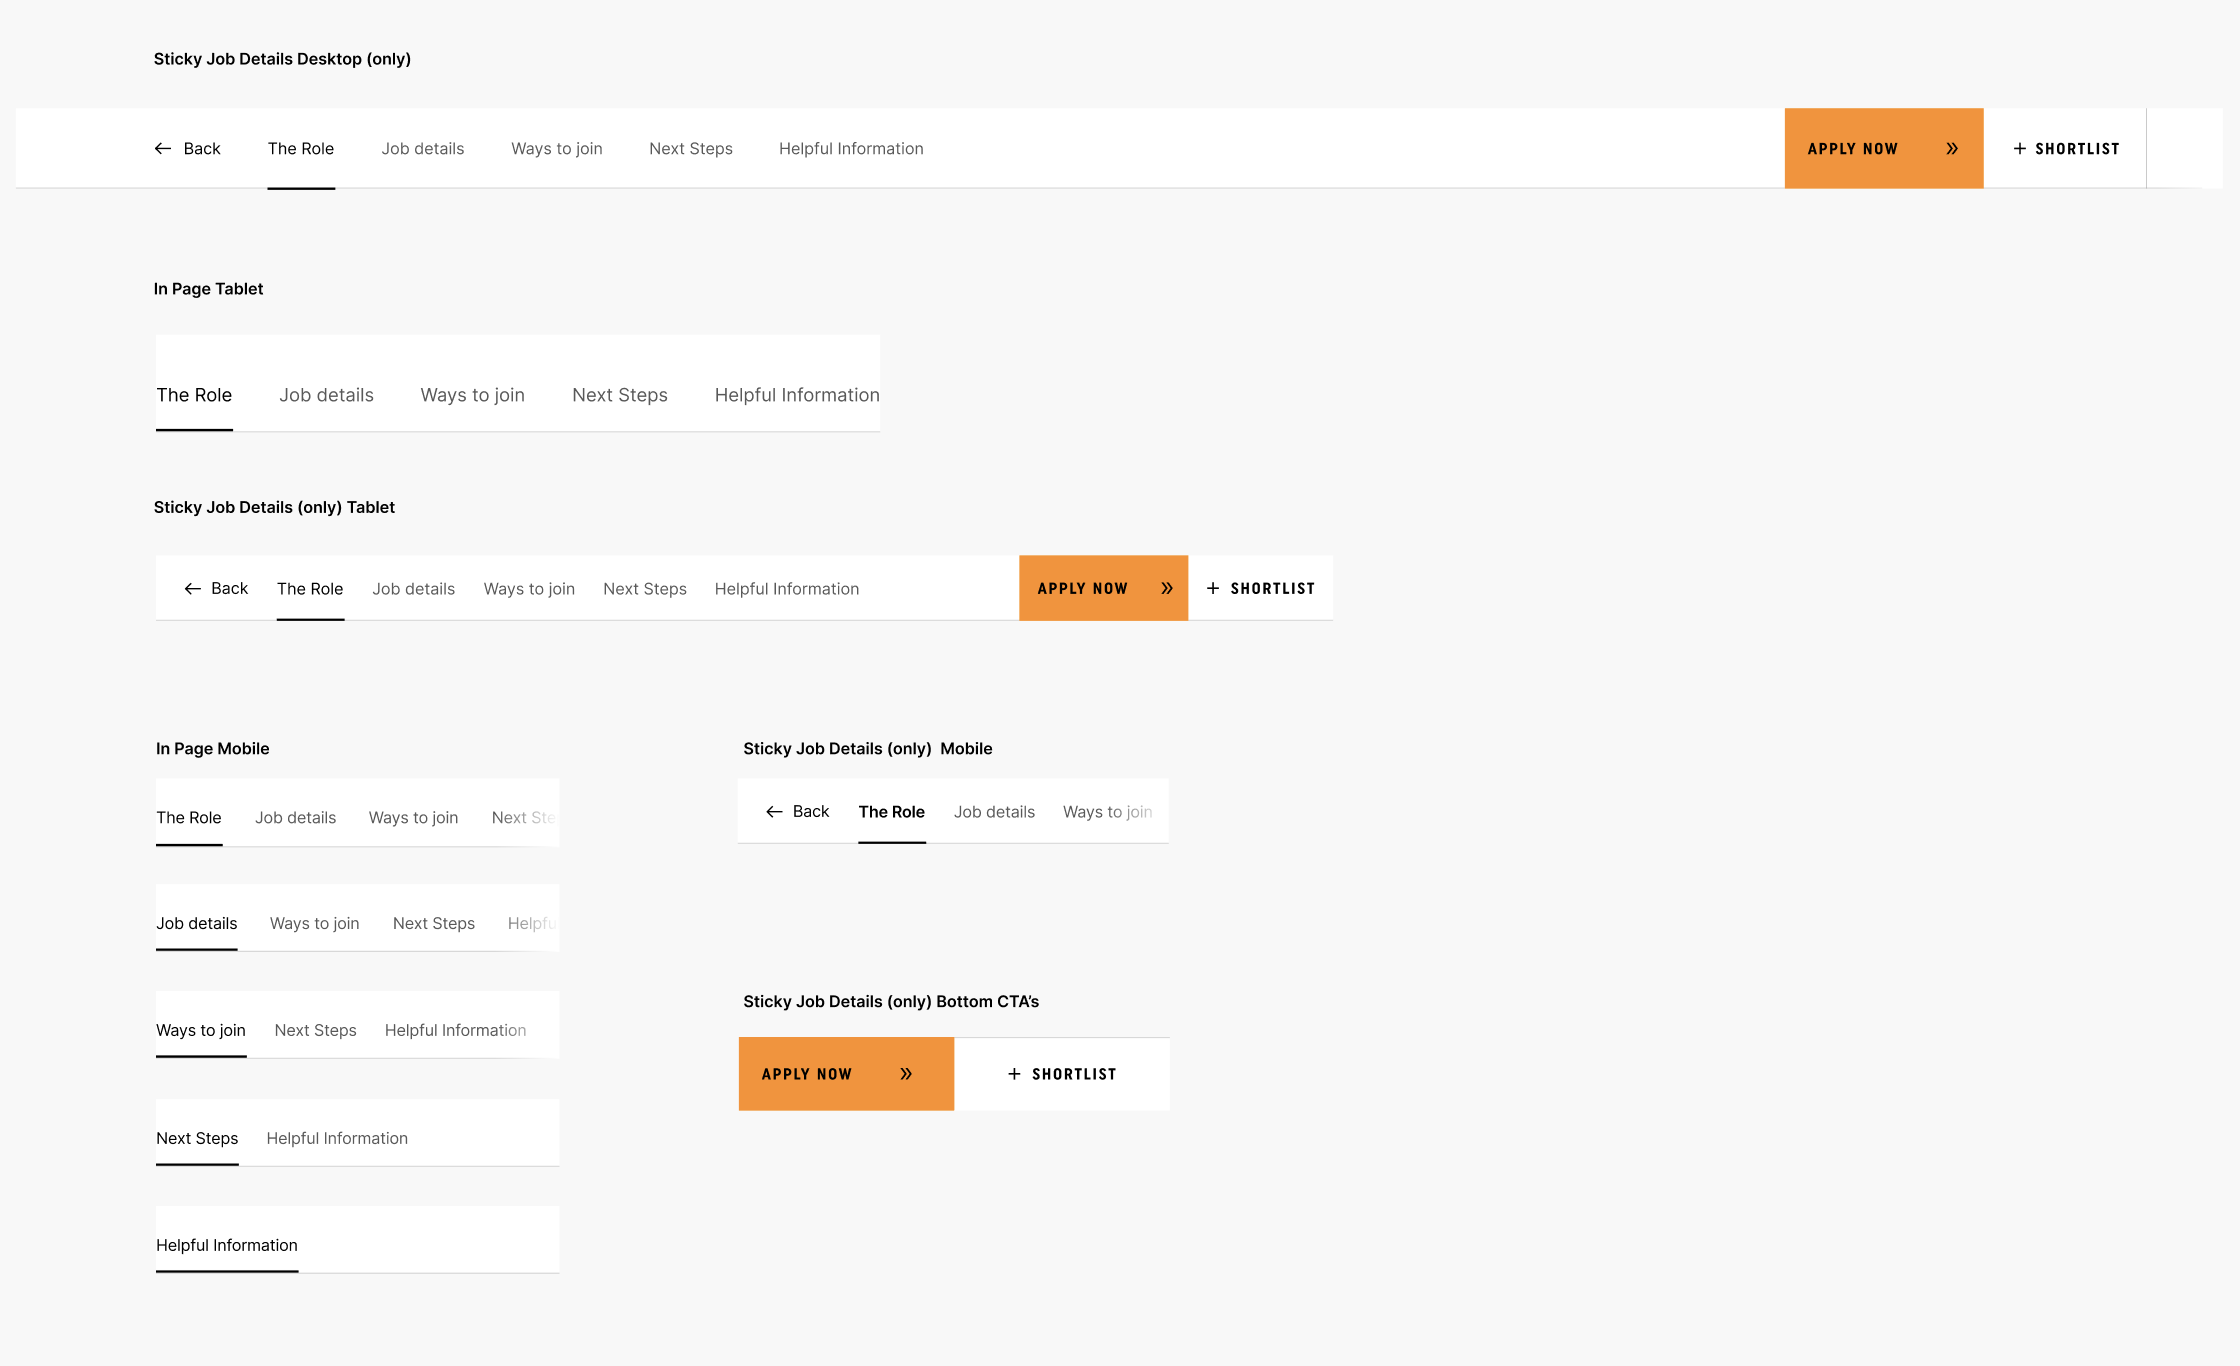Click the back arrow in mobile sticky bar
This screenshot has width=2240, height=1366.
pyautogui.click(x=774, y=812)
